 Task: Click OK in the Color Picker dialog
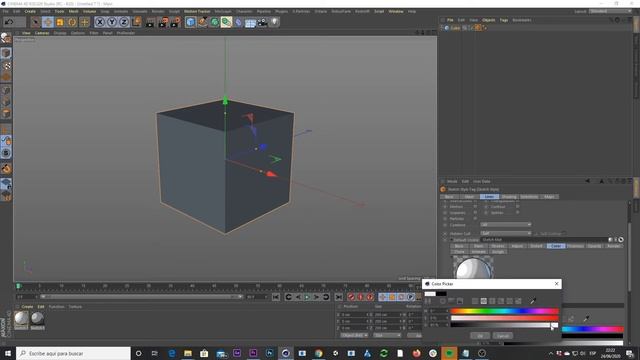pyautogui.click(x=480, y=336)
